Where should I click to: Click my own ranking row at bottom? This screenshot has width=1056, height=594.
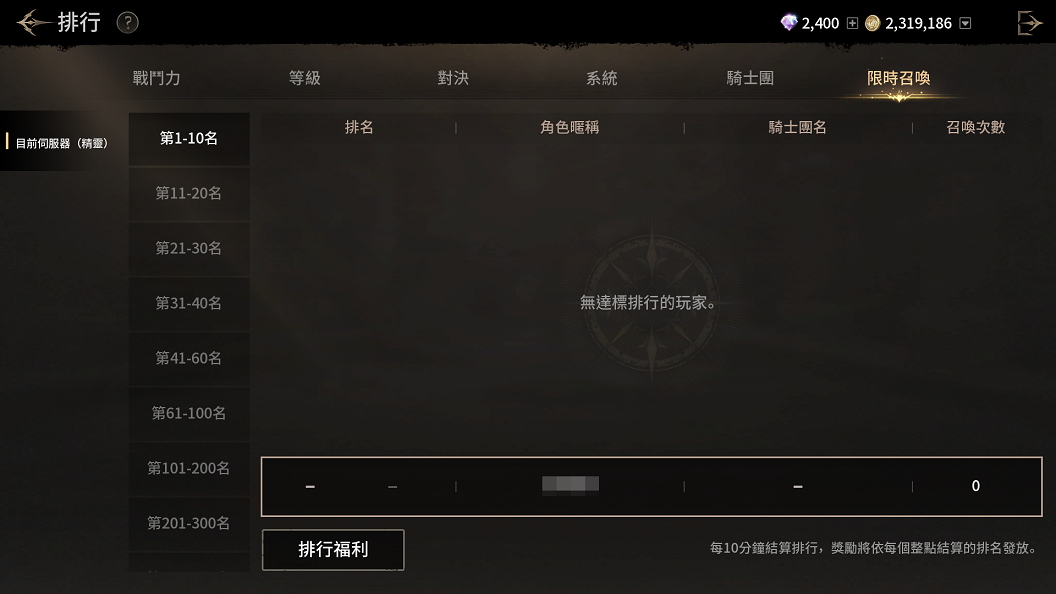[651, 486]
